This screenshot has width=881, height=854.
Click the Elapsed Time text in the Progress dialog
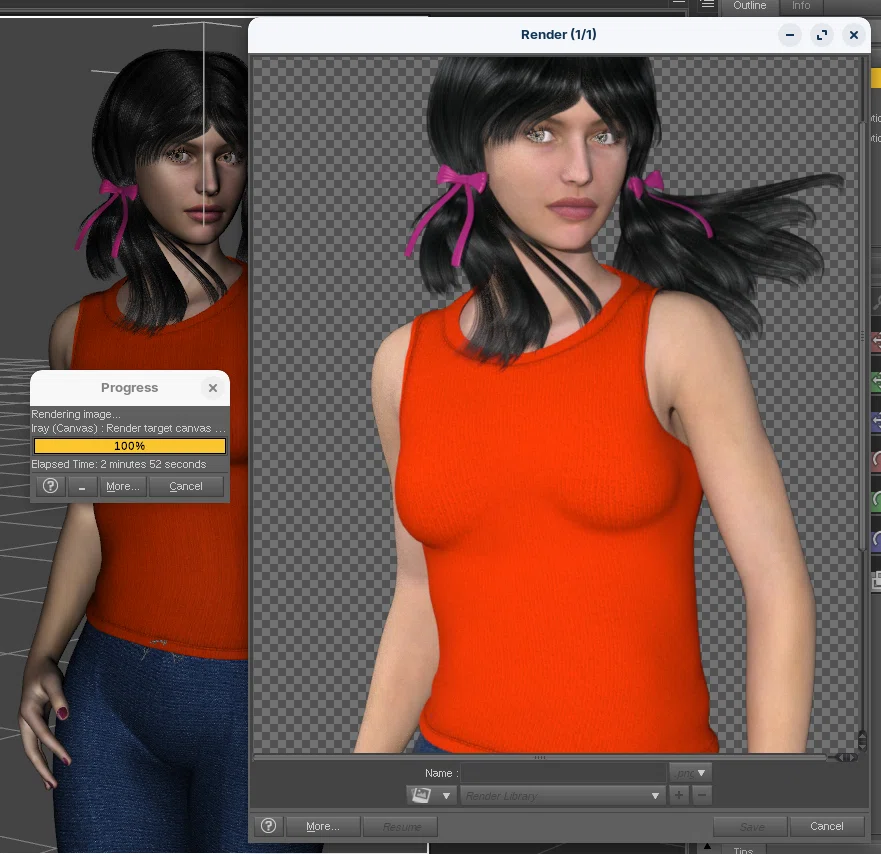coord(119,464)
